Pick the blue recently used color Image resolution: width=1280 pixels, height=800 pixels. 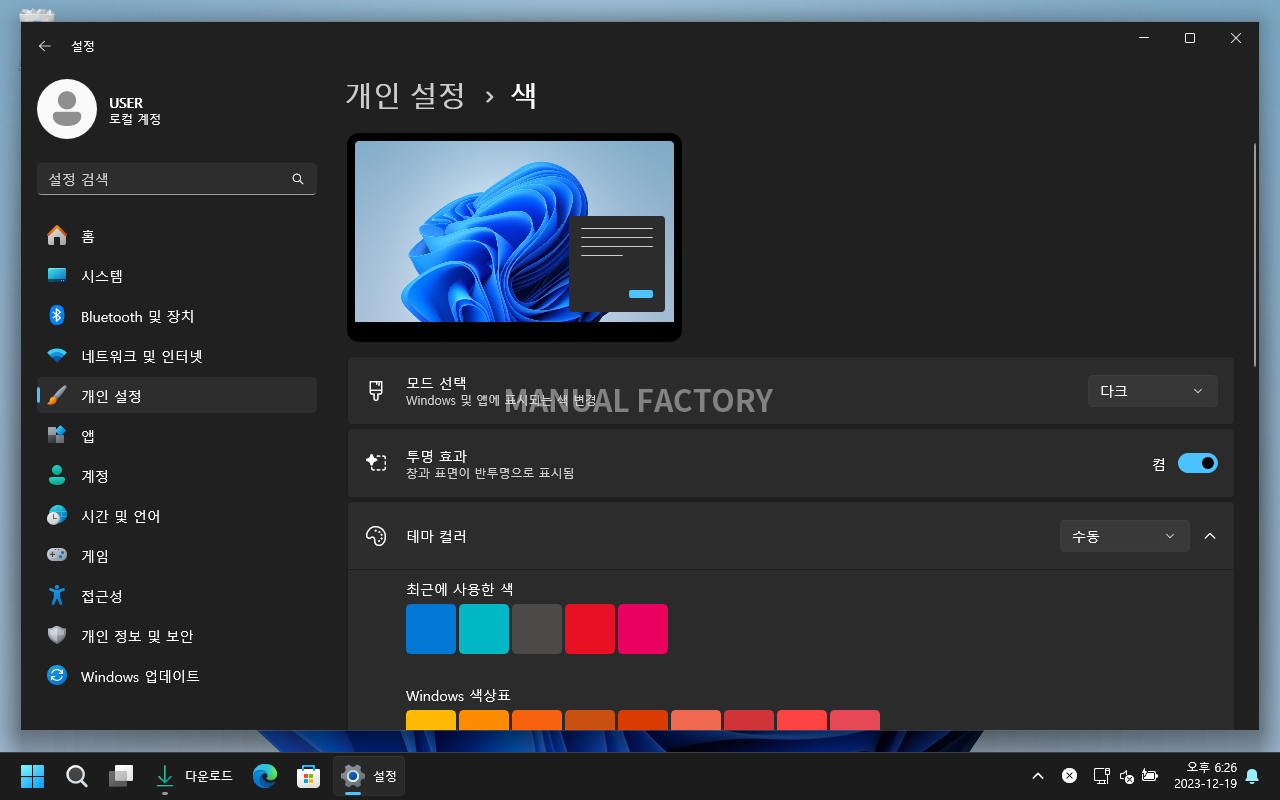pos(431,629)
